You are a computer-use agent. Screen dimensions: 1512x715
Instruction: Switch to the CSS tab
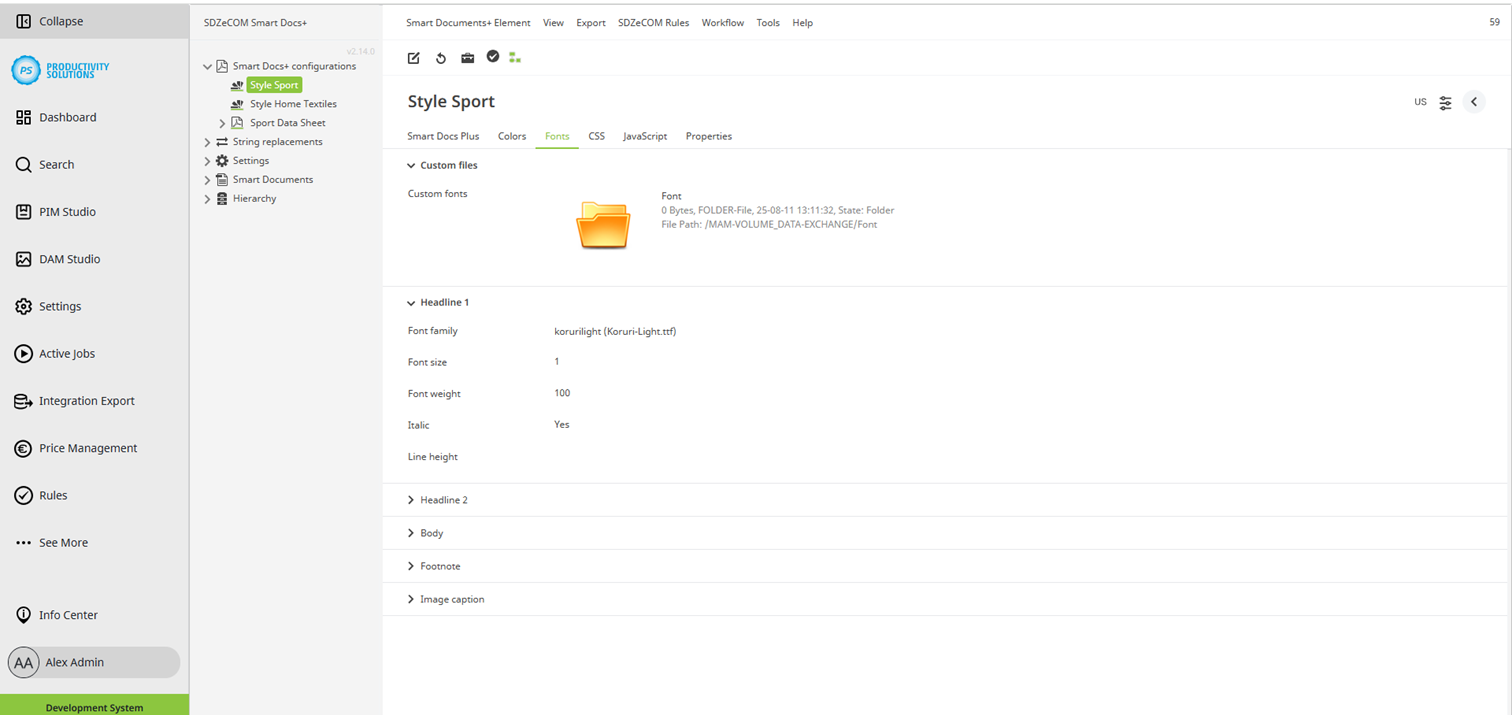596,136
